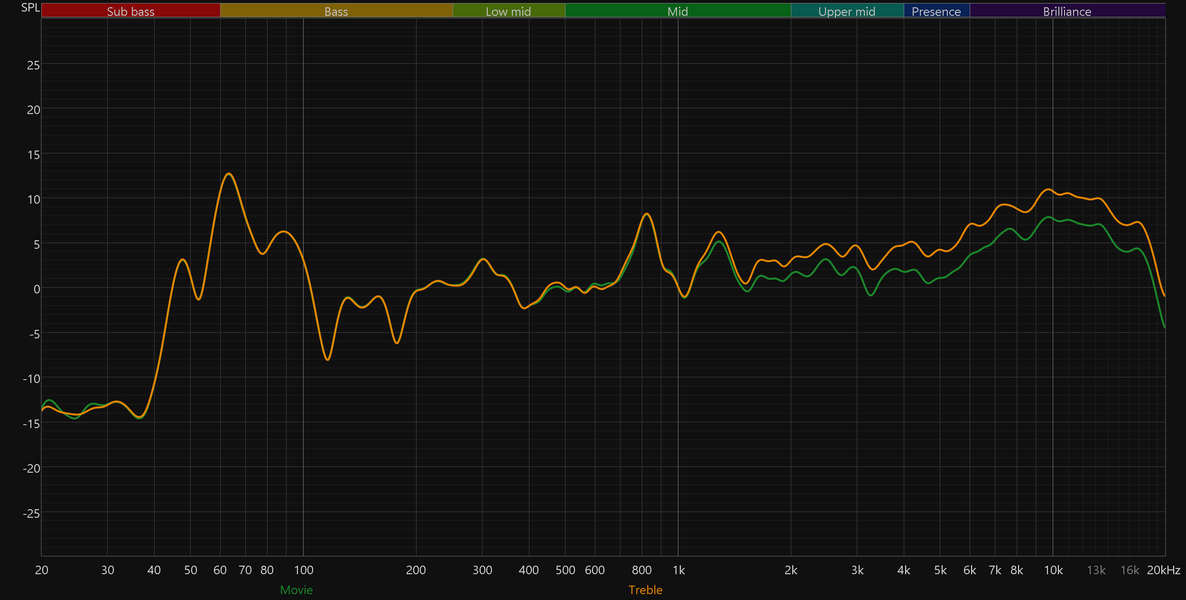Choose the Mid band header
This screenshot has height=600, width=1186.
678,11
